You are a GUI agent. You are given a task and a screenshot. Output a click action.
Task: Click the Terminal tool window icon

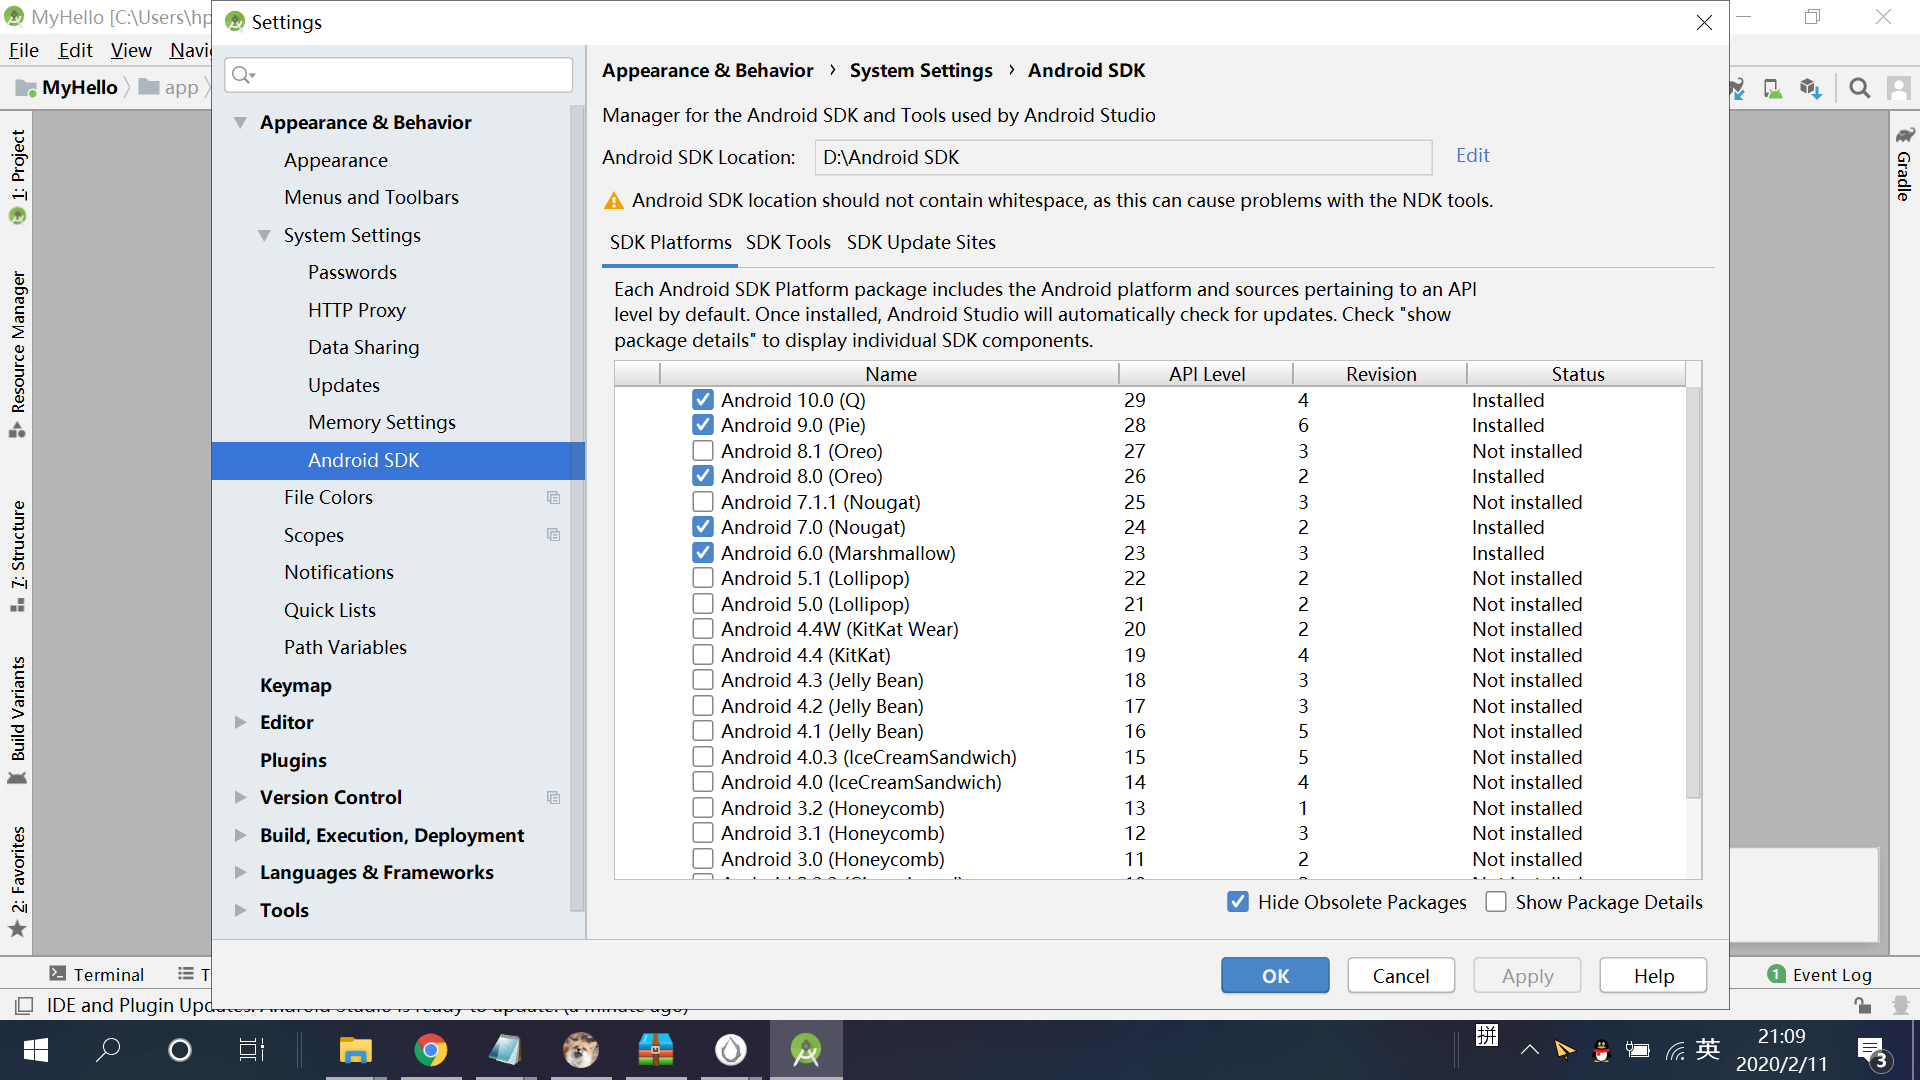point(58,974)
